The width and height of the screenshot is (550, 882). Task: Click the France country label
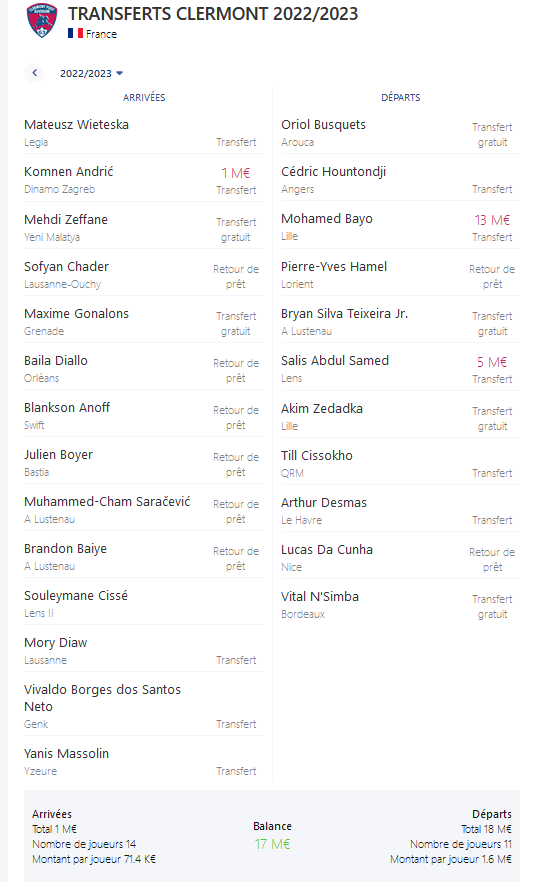click(101, 34)
